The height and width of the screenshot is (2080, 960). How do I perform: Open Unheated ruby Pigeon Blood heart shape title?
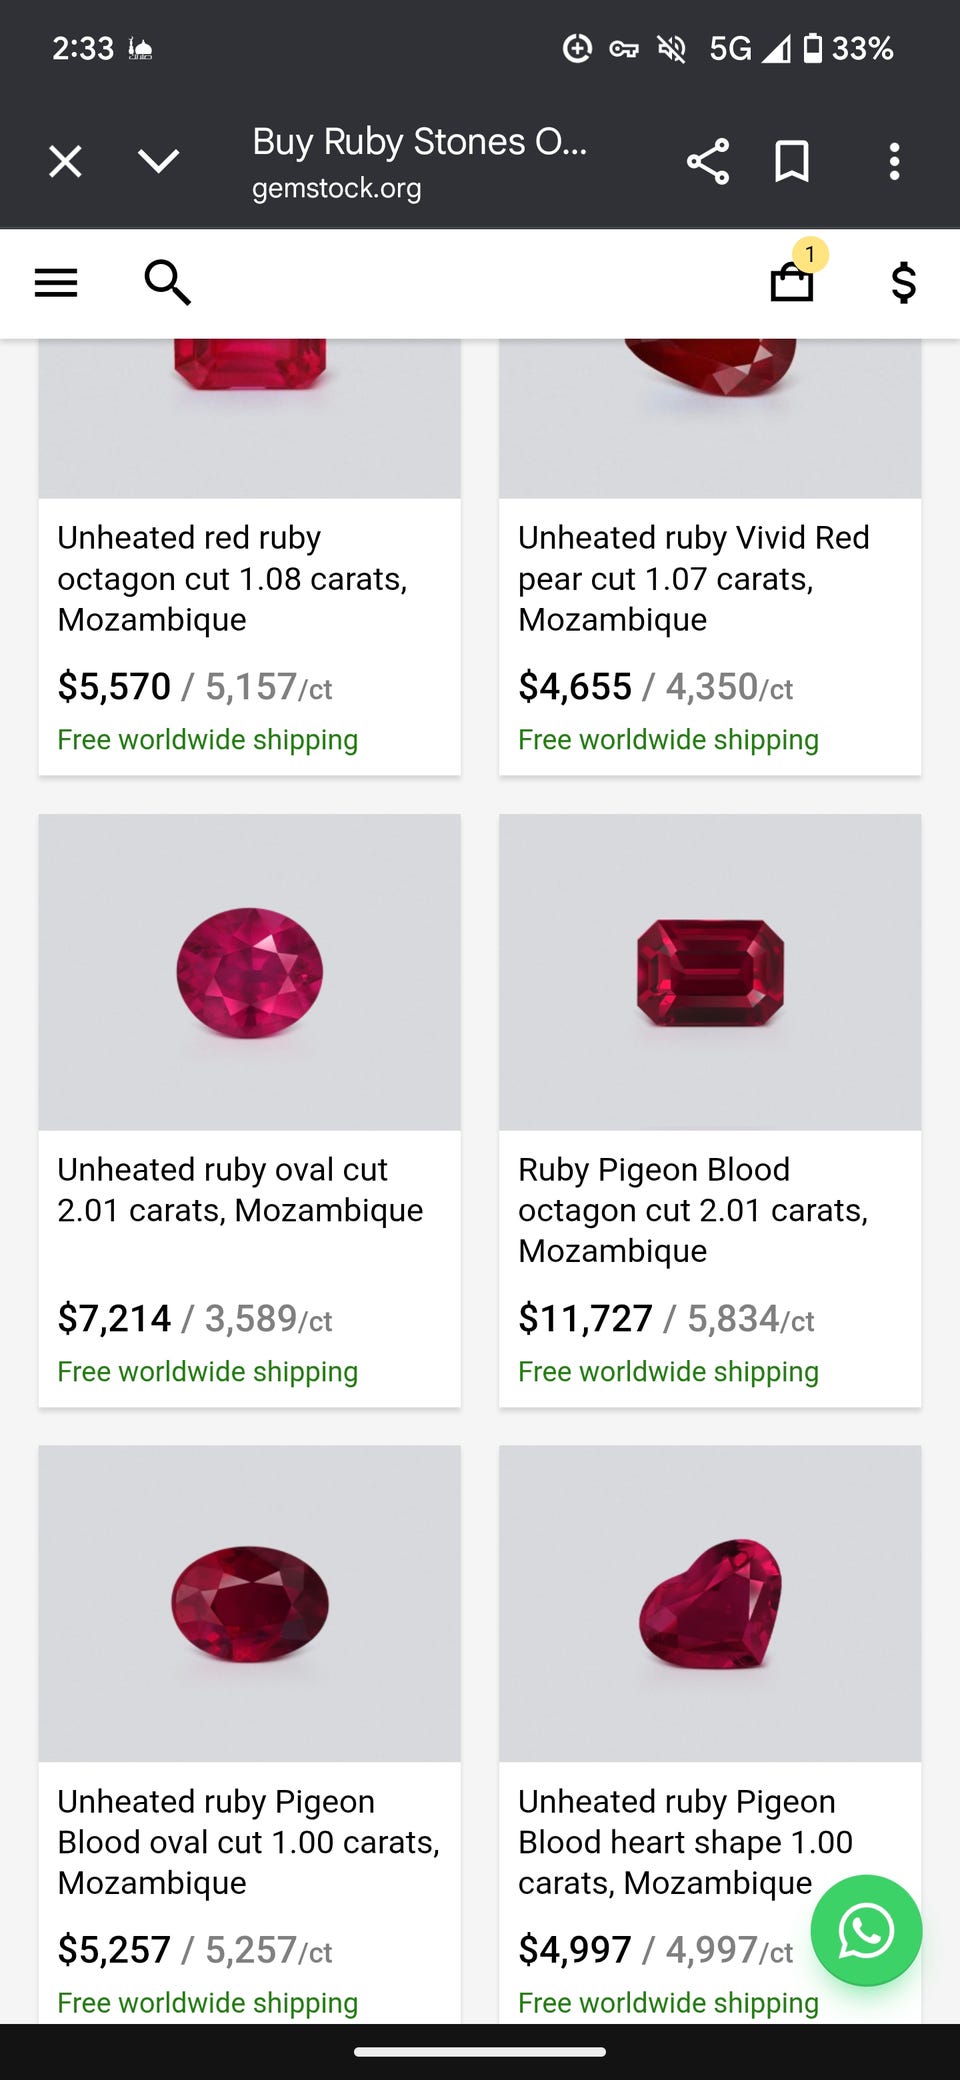(684, 1841)
